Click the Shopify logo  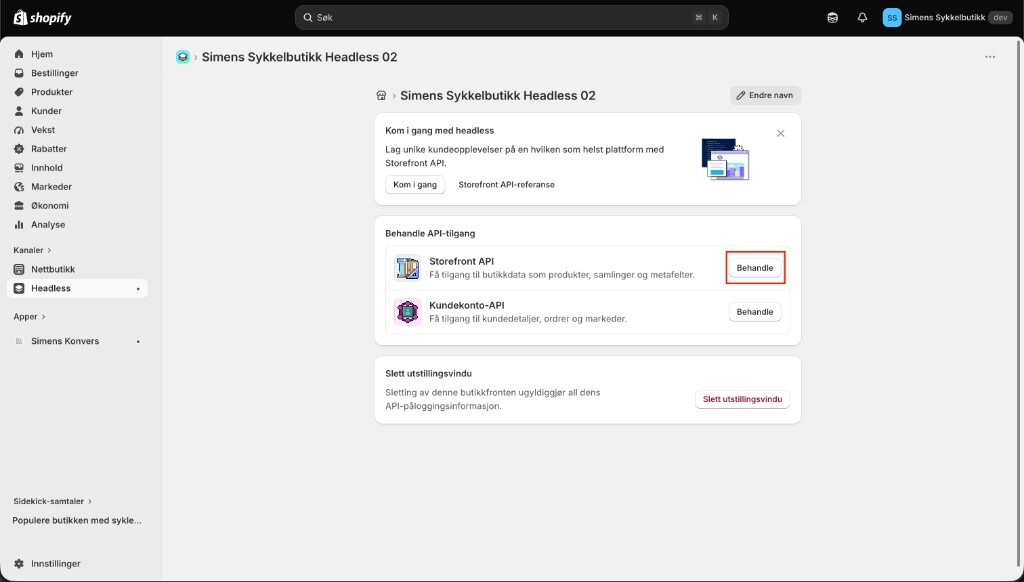coord(42,18)
